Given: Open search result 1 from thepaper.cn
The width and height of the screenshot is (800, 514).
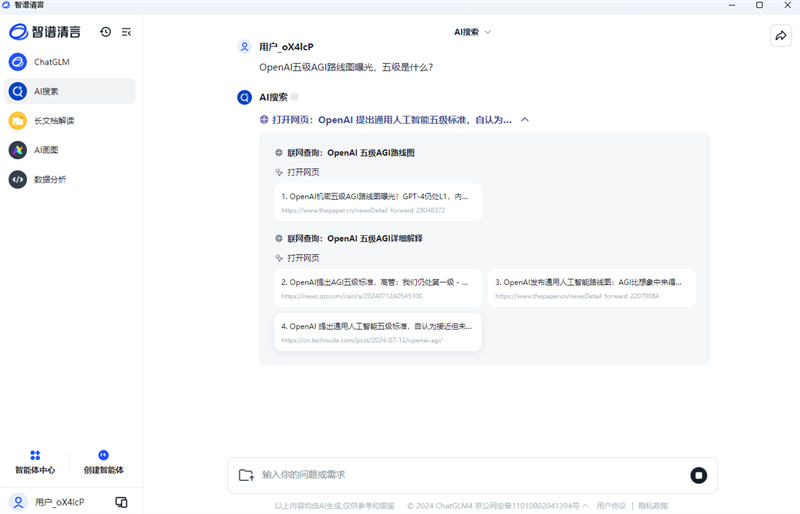Looking at the screenshot, I should pyautogui.click(x=377, y=202).
